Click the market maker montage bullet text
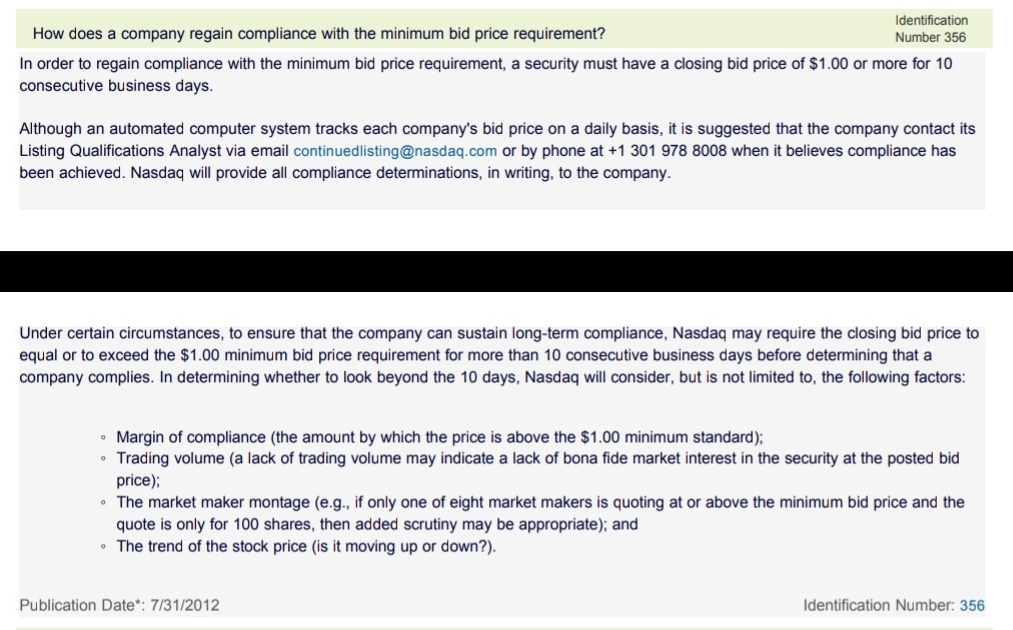 540,513
